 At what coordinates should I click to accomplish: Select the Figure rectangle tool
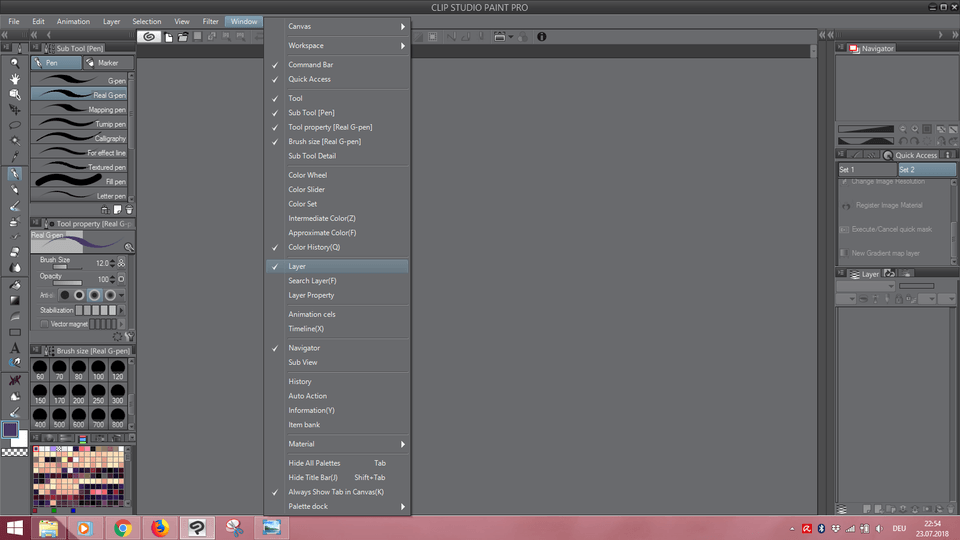point(15,332)
